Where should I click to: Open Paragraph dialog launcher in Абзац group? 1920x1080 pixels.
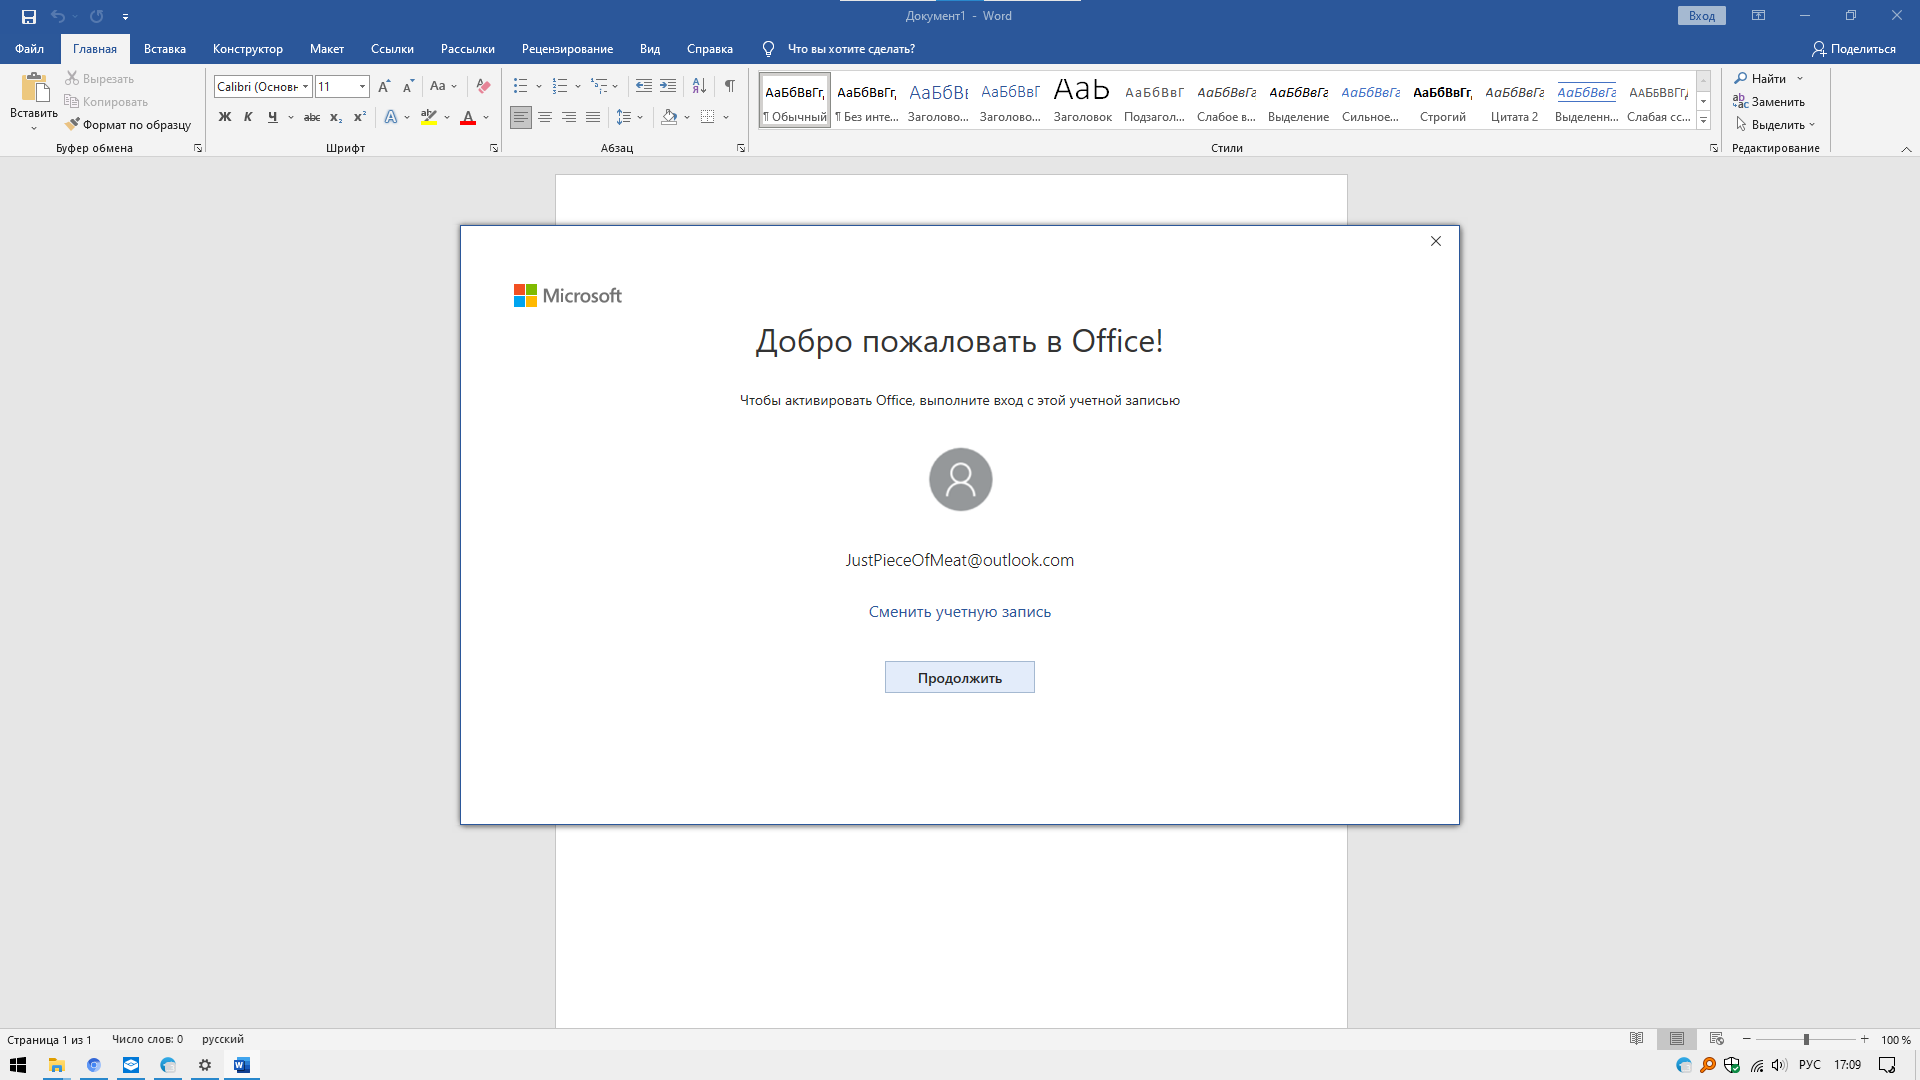pyautogui.click(x=741, y=148)
